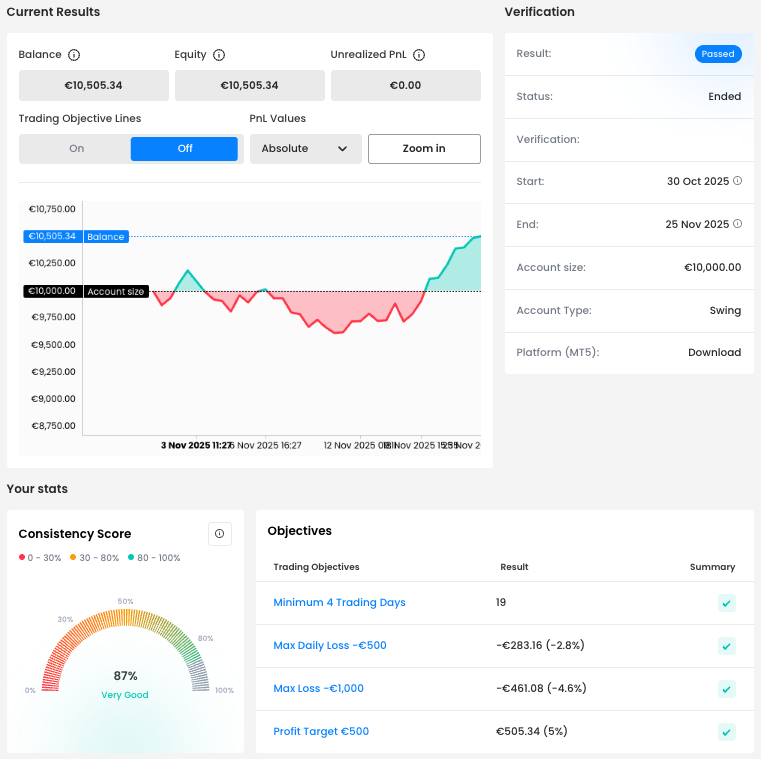The width and height of the screenshot is (761, 759).
Task: Open the Minimum 4 Trading Days objective
Action: point(339,603)
